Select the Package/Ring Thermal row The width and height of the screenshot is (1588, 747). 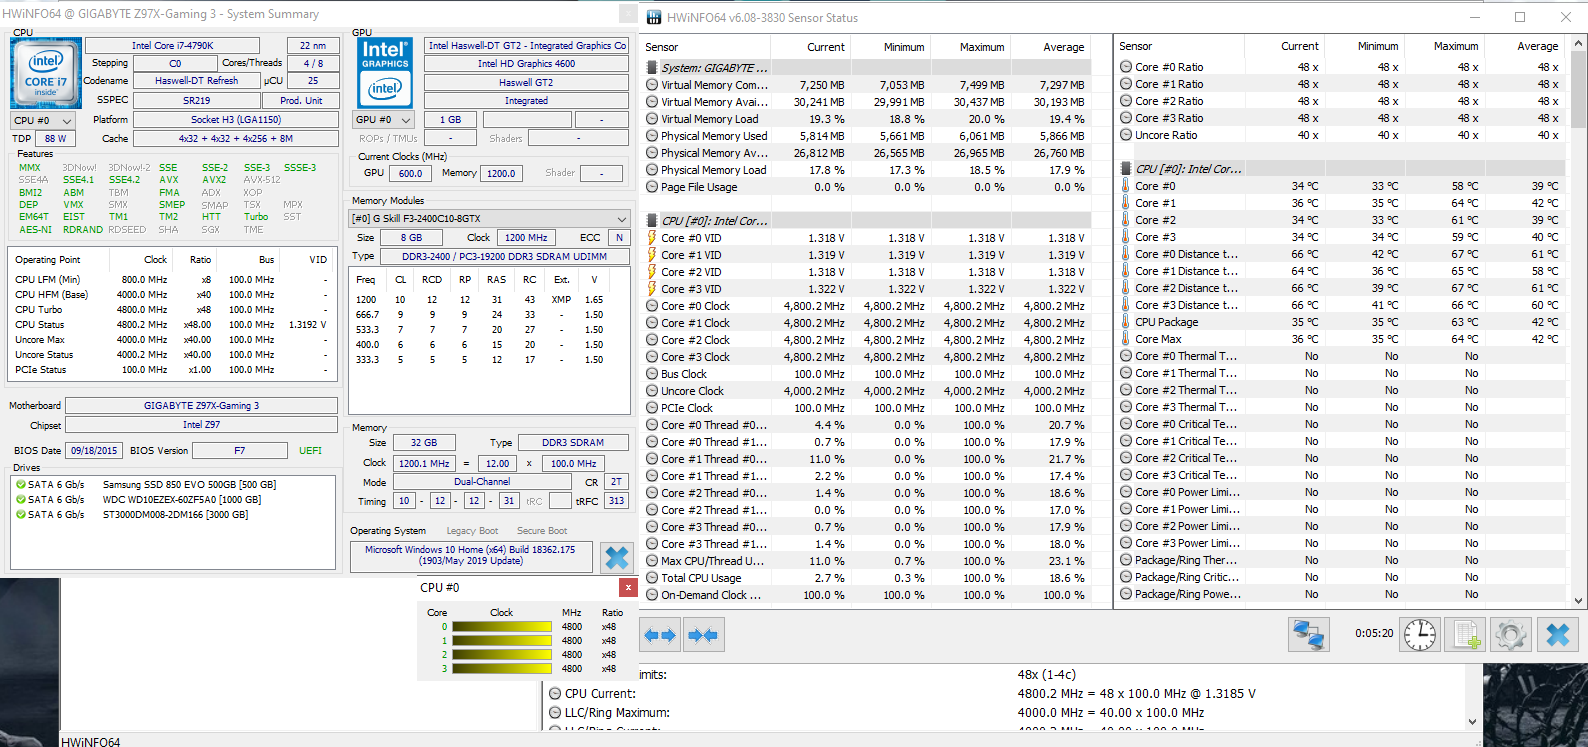(1340, 560)
